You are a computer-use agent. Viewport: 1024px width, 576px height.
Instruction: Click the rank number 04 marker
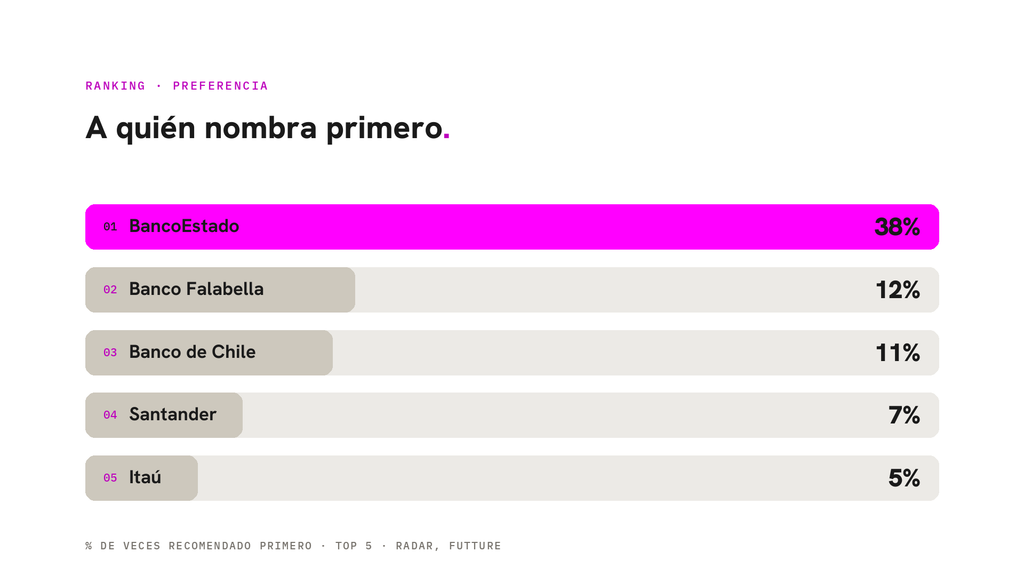point(110,415)
